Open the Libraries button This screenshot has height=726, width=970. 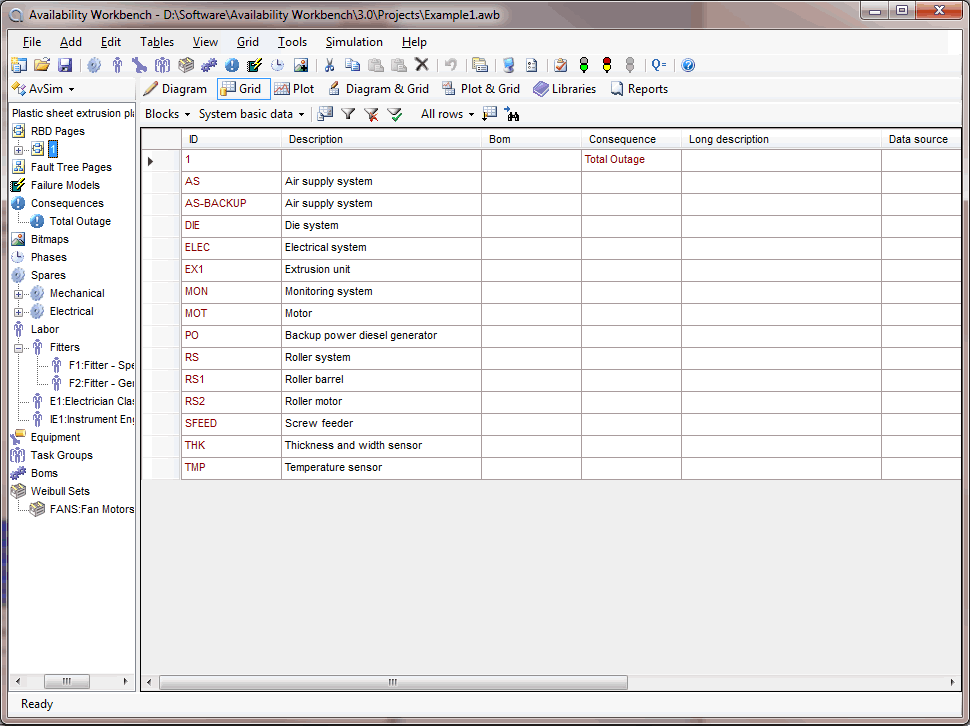tap(564, 89)
